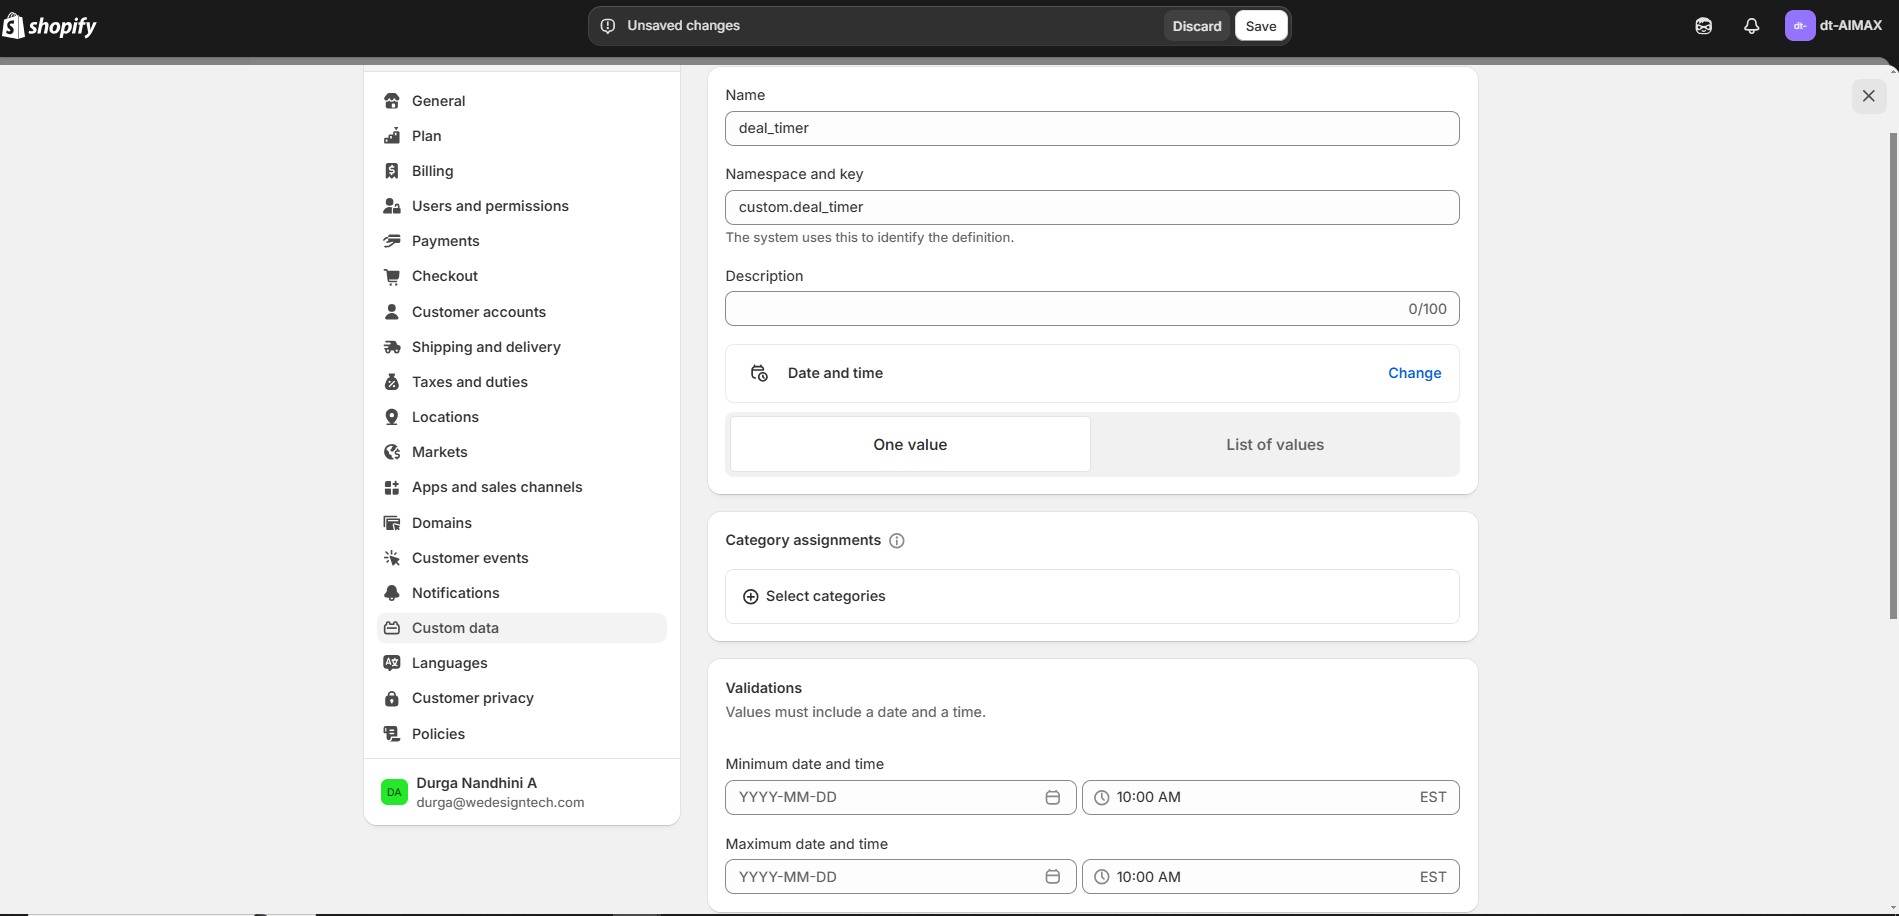Click the dt-AIMAX store avatar
This screenshot has height=916, width=1899.
click(1799, 26)
